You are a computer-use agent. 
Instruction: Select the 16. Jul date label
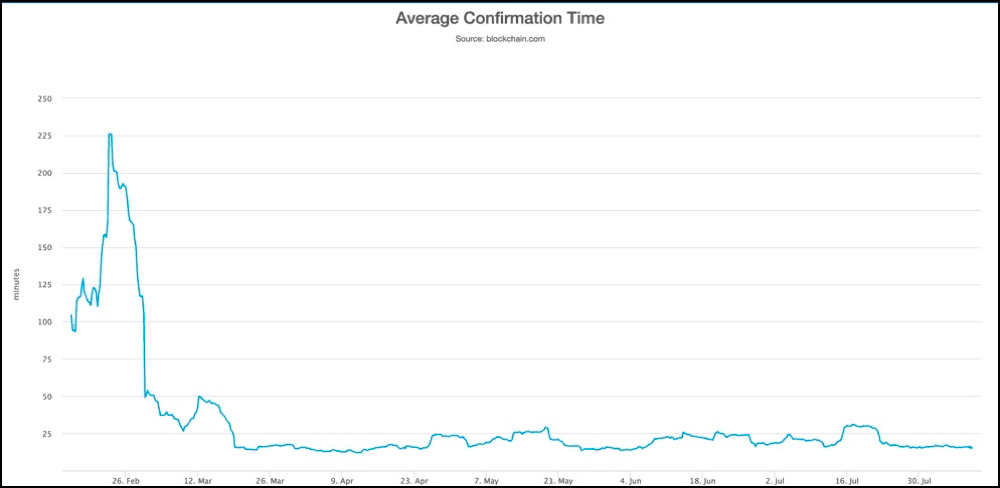tap(847, 478)
